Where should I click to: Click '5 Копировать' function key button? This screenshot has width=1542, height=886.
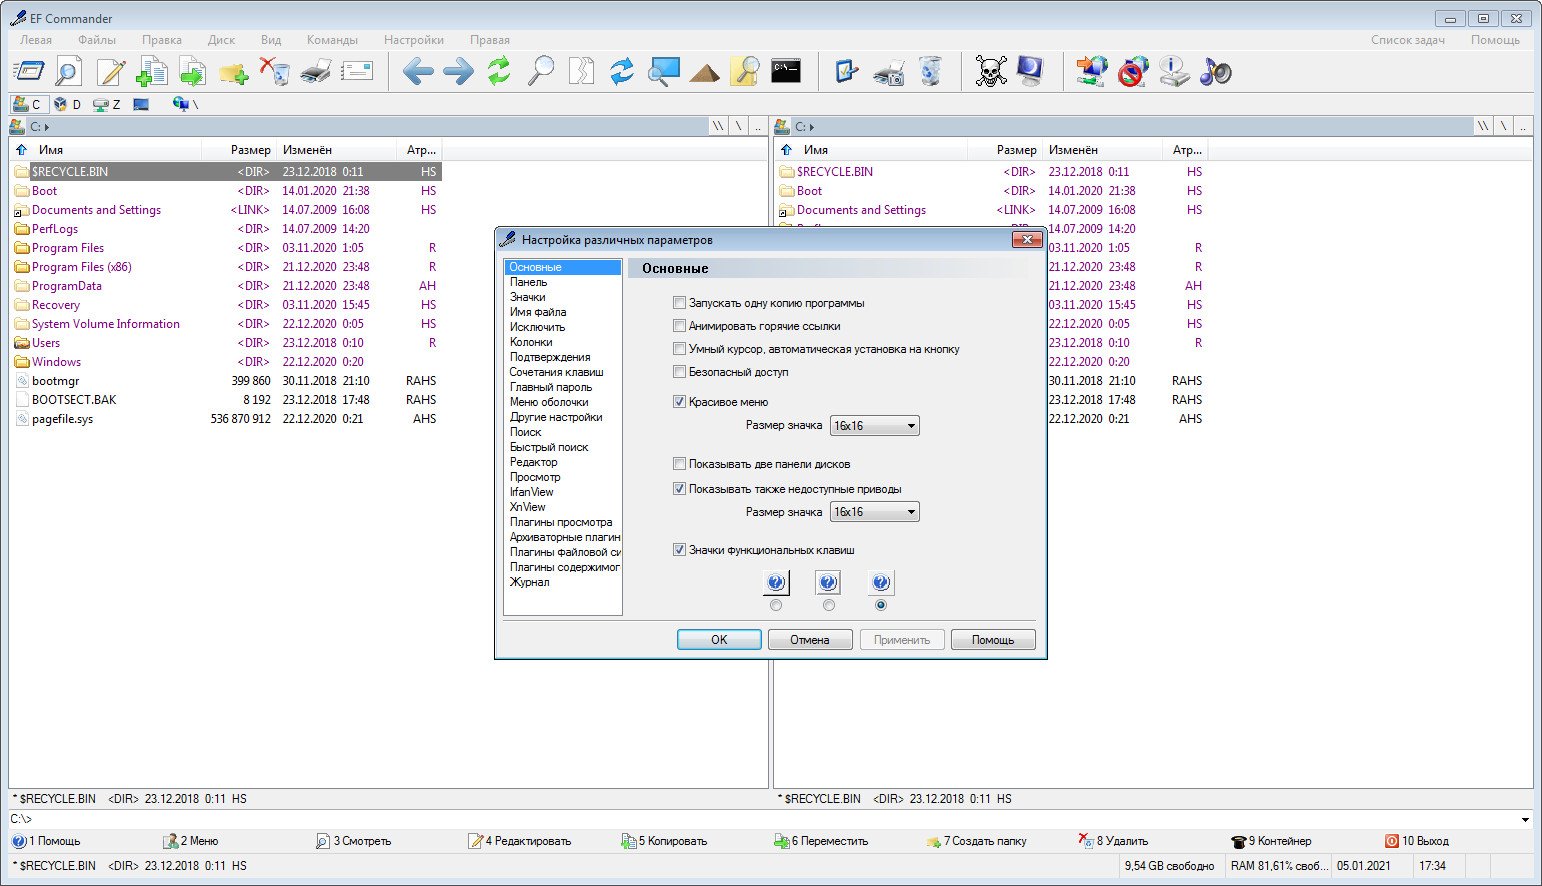664,841
